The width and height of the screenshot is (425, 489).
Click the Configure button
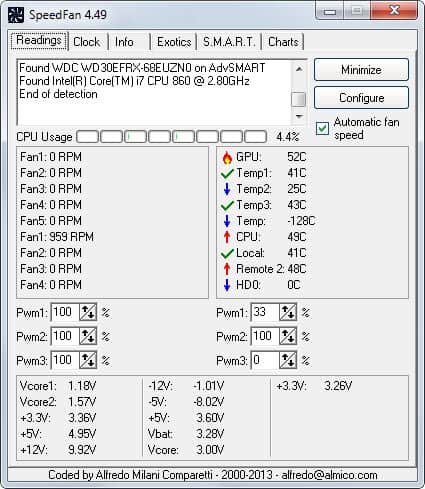click(361, 98)
